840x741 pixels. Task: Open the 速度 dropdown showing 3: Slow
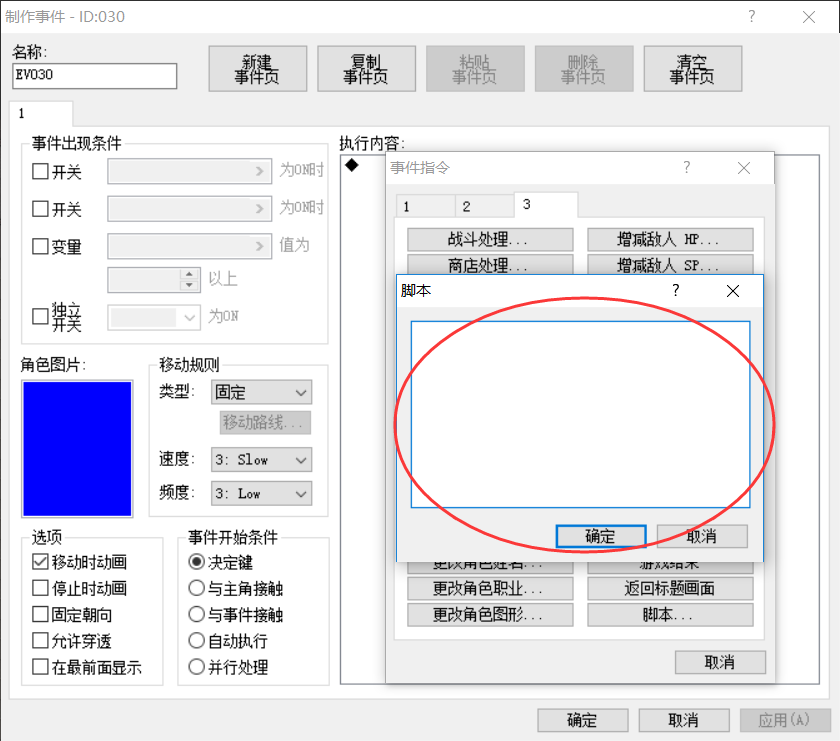pyautogui.click(x=261, y=460)
